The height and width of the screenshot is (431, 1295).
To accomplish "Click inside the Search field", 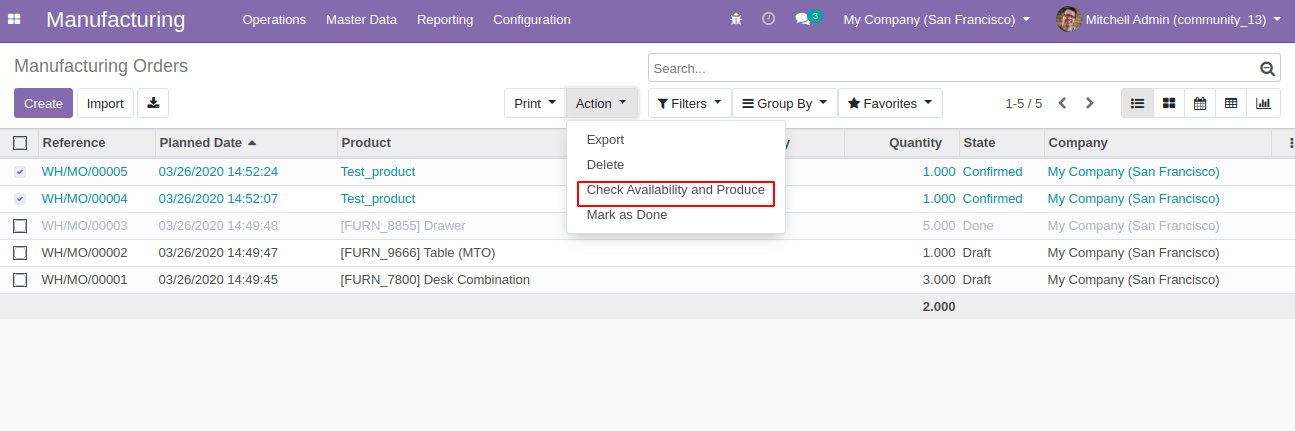I will pos(950,69).
